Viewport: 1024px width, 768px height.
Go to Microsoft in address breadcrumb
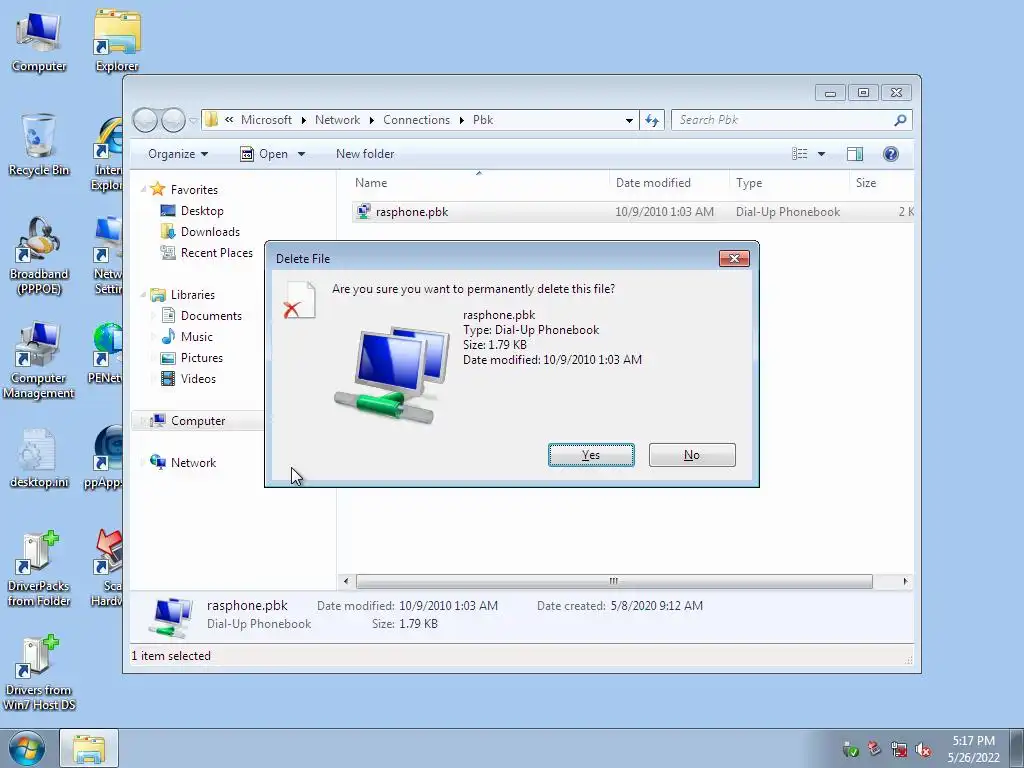click(x=266, y=120)
